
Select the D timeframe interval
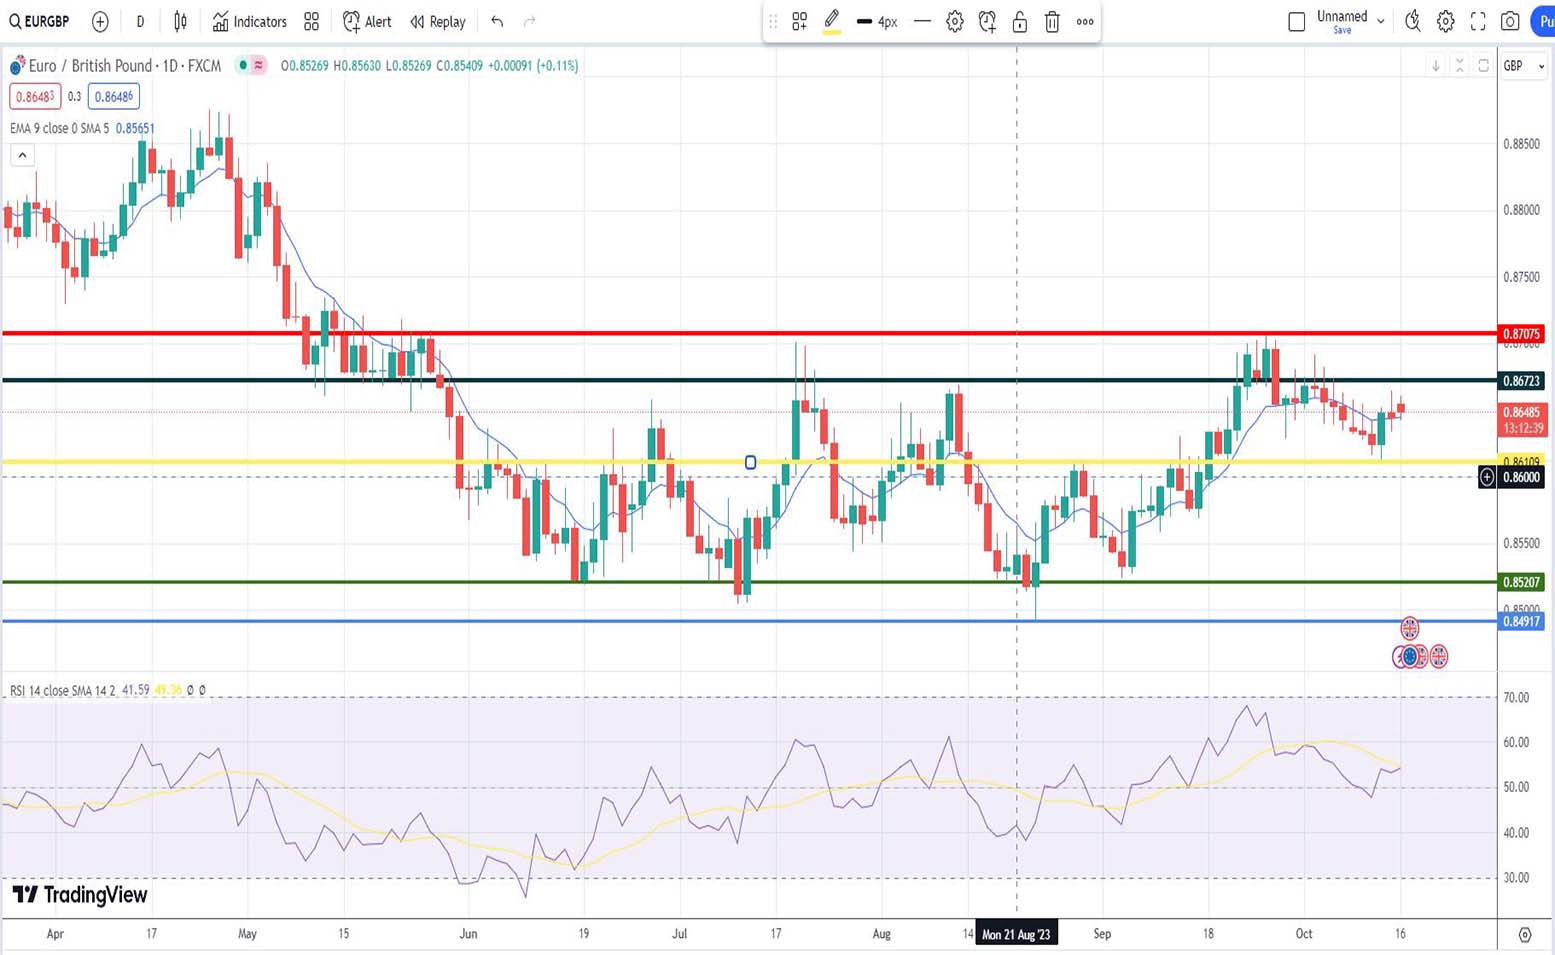tap(140, 21)
